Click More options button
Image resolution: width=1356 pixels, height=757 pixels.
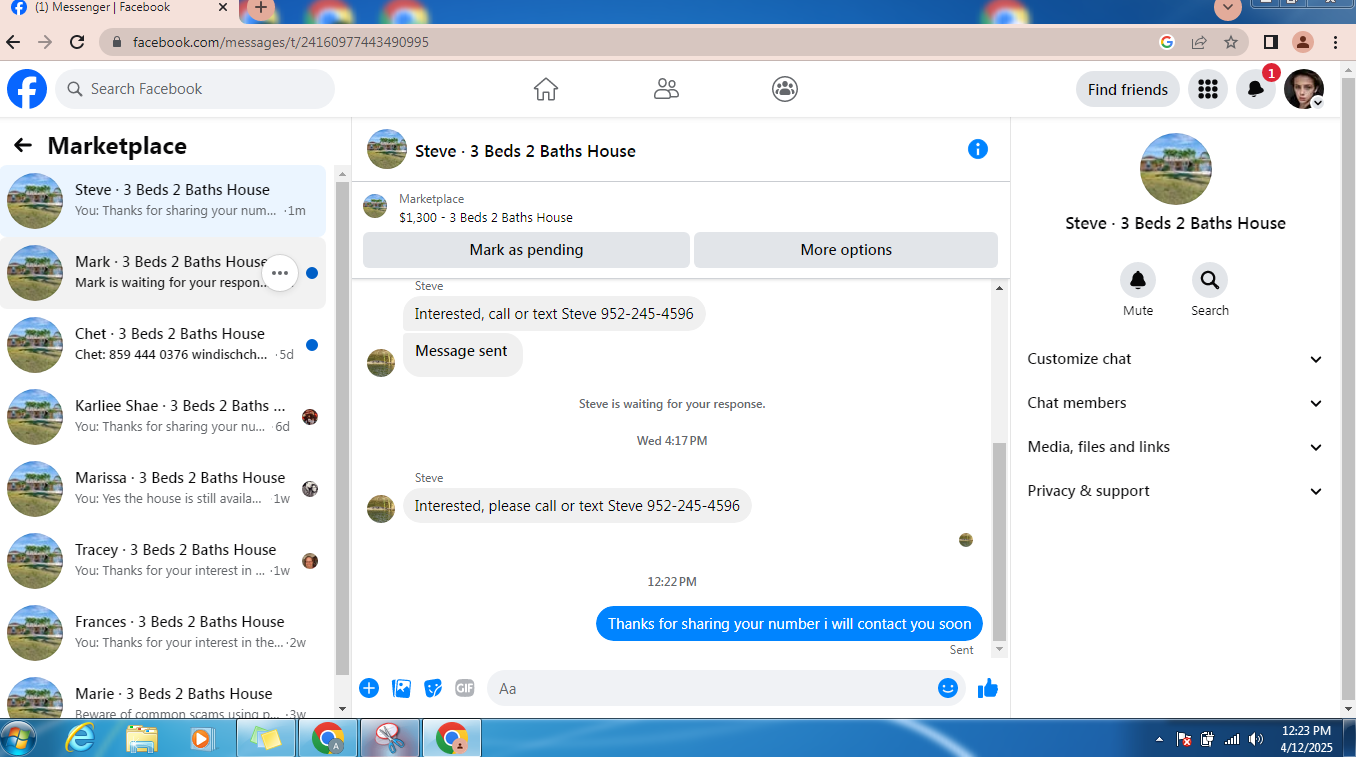click(846, 250)
